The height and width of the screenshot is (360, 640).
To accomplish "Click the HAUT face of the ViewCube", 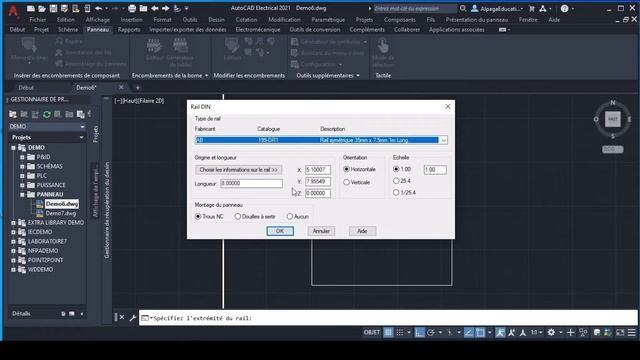I will pos(612,119).
